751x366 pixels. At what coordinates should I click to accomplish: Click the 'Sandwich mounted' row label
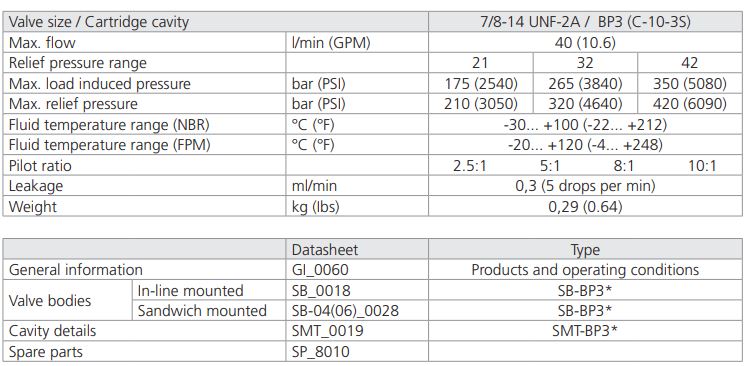pyautogui.click(x=202, y=311)
